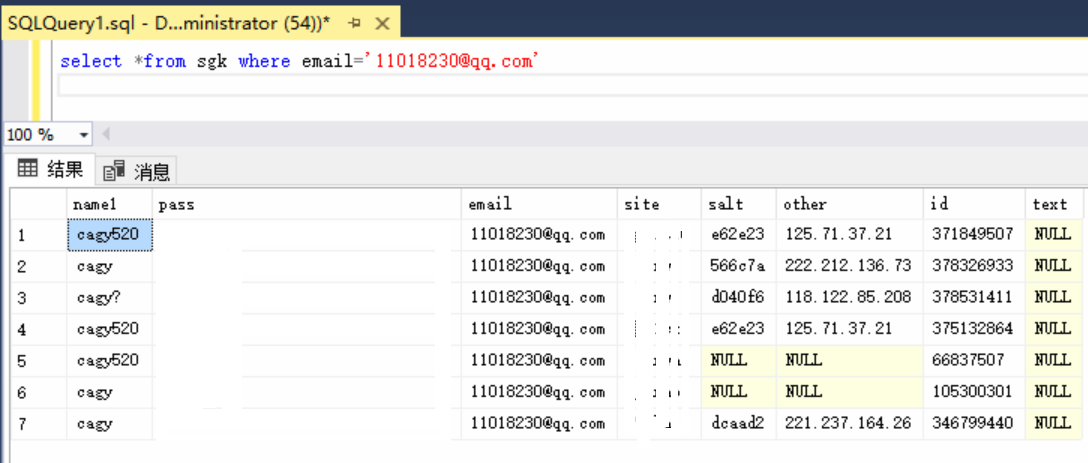Open the 100 % zoom dropdown
This screenshot has width=1088, height=463.
click(x=84, y=135)
